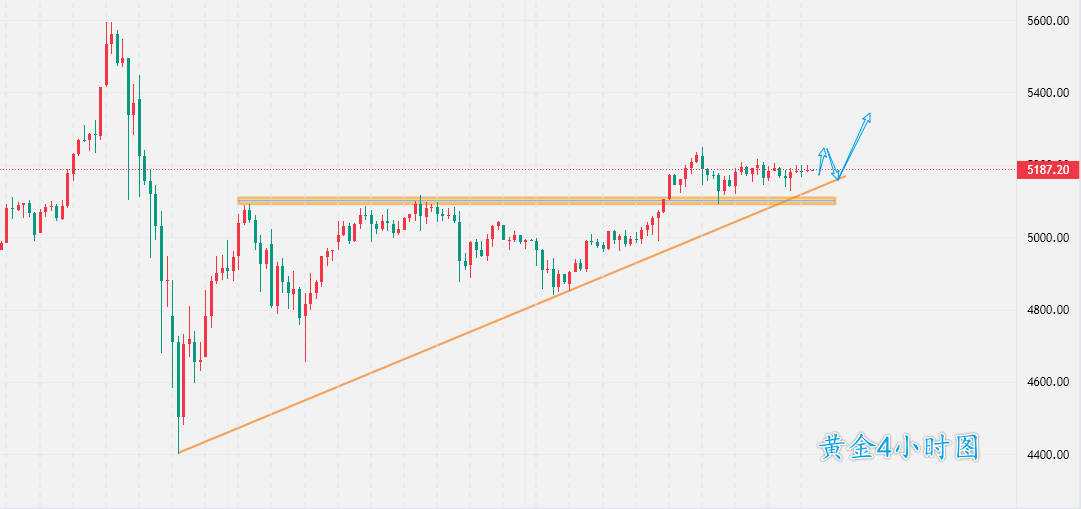
Task: Click the blue arrow's bottom point on the trendline
Action: pyautogui.click(x=840, y=178)
